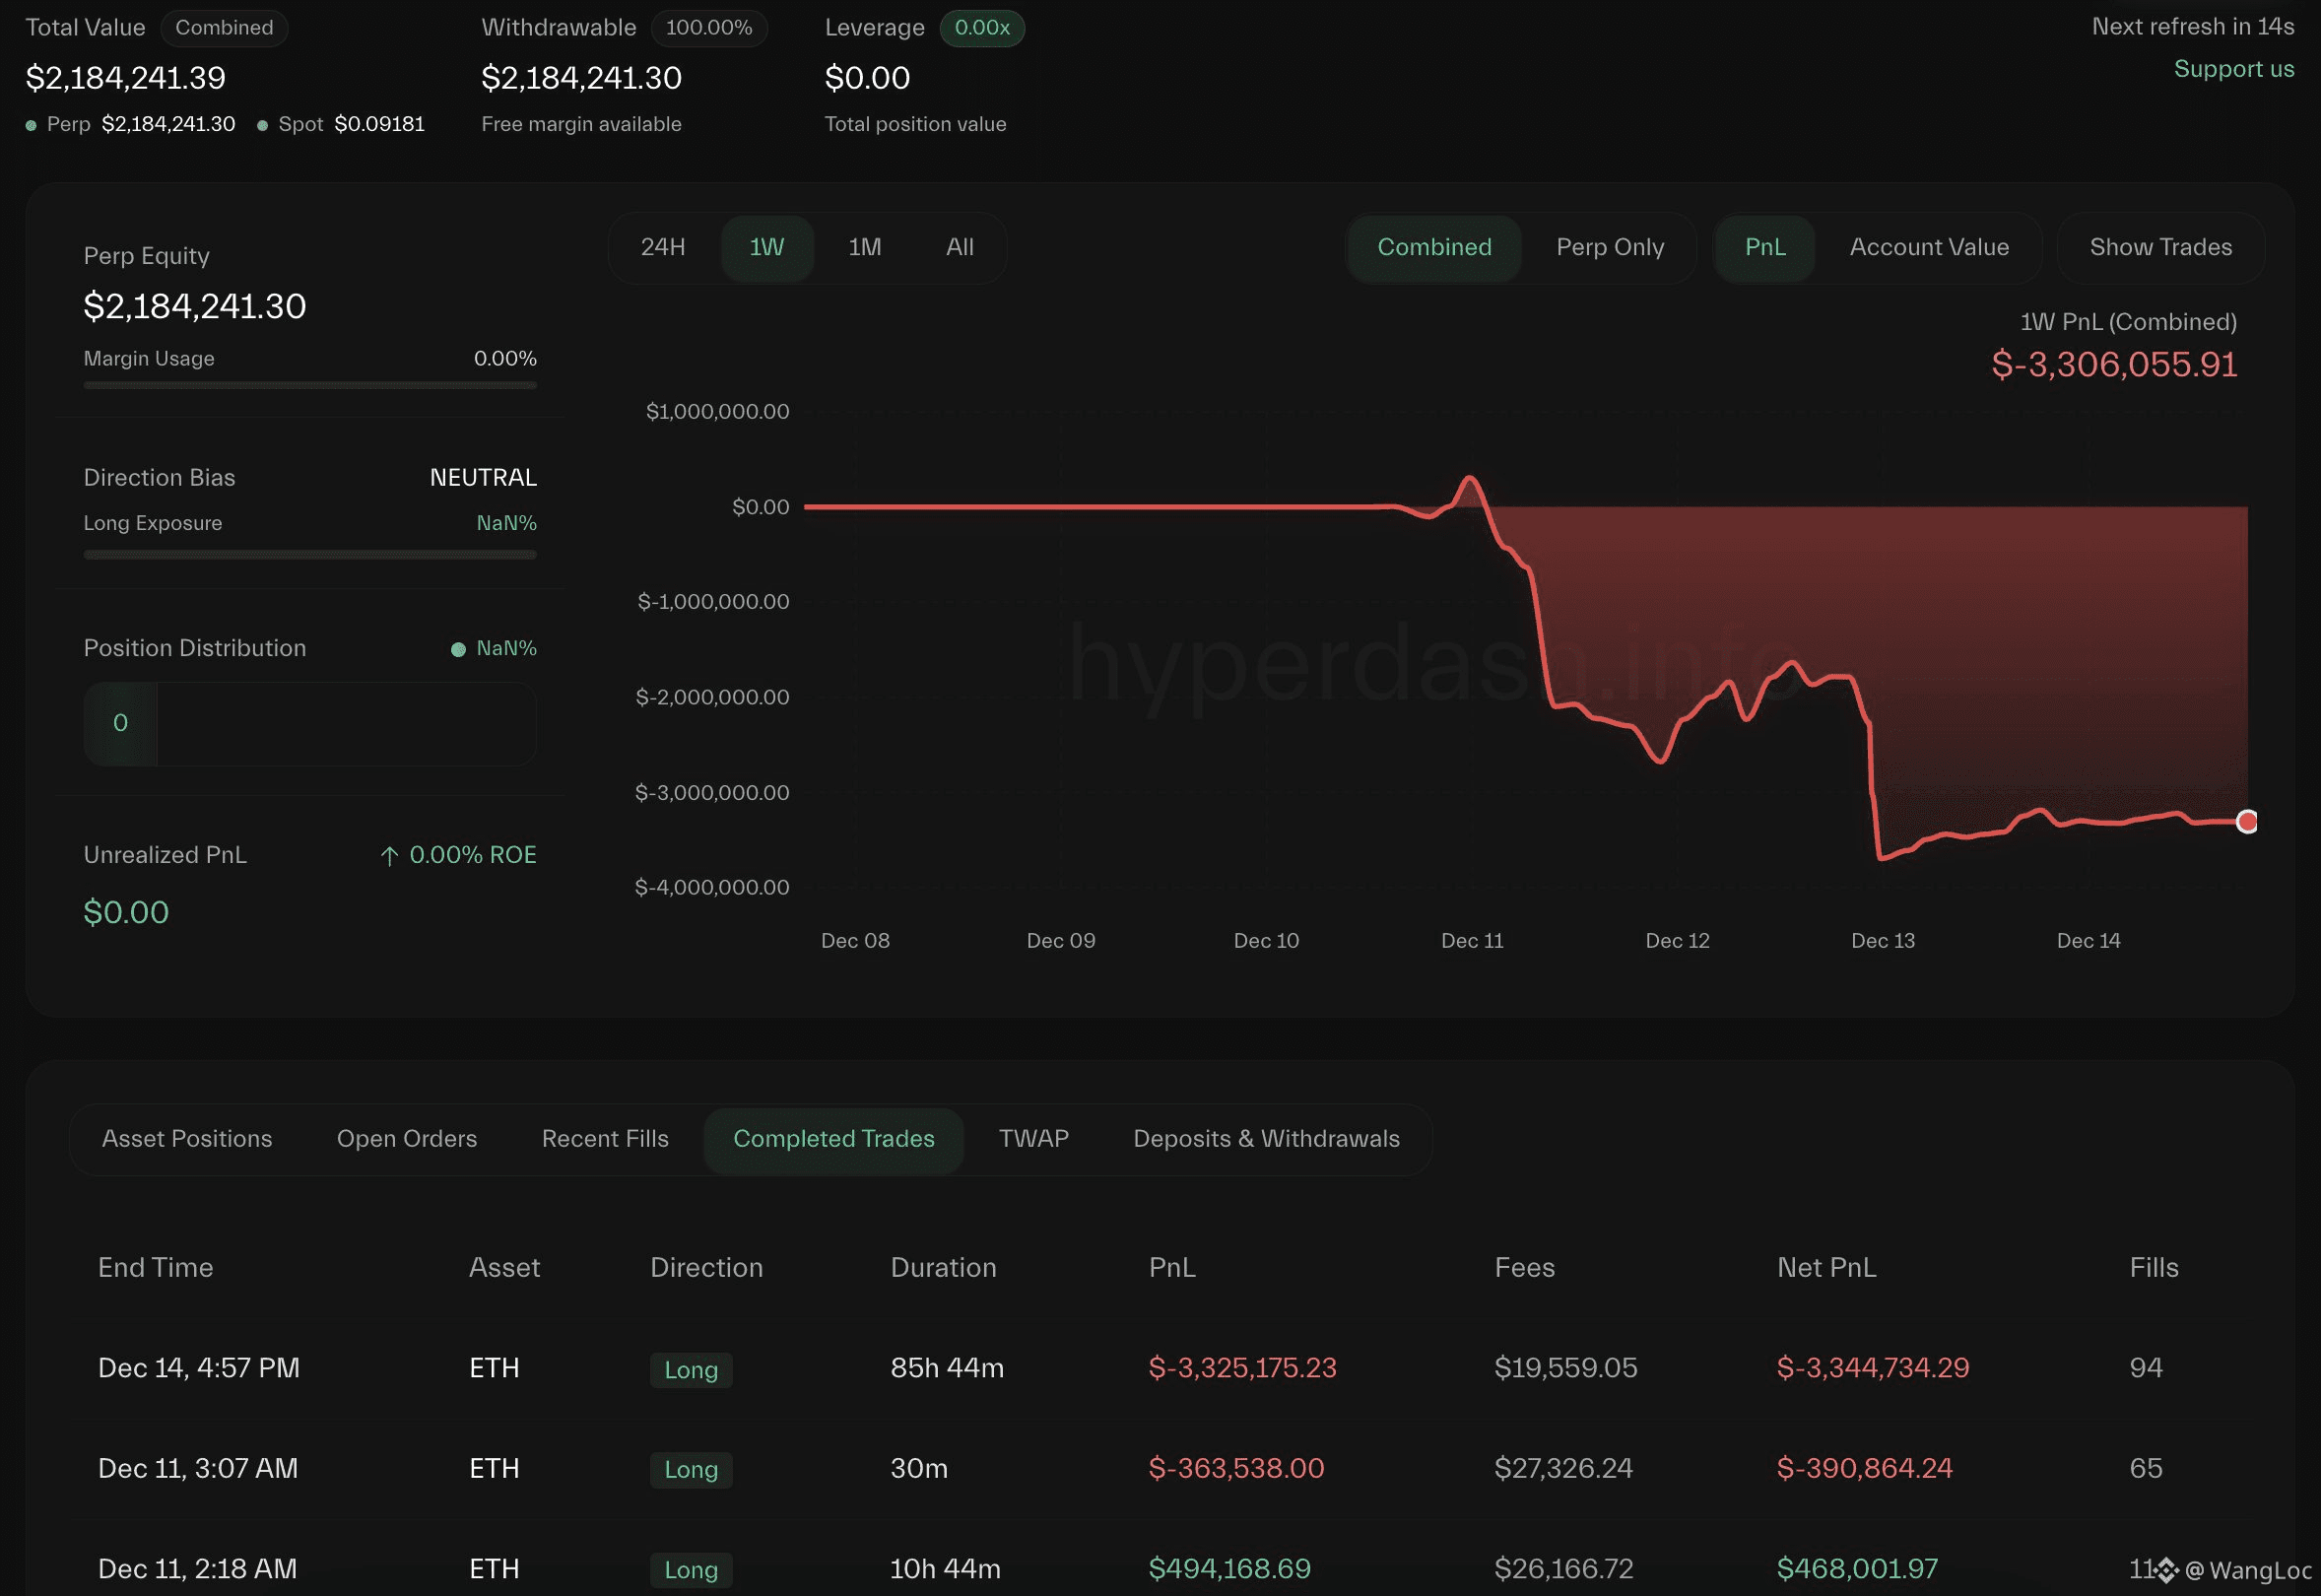Click the green Perp legend dot
This screenshot has width=2321, height=1596.
[31, 126]
